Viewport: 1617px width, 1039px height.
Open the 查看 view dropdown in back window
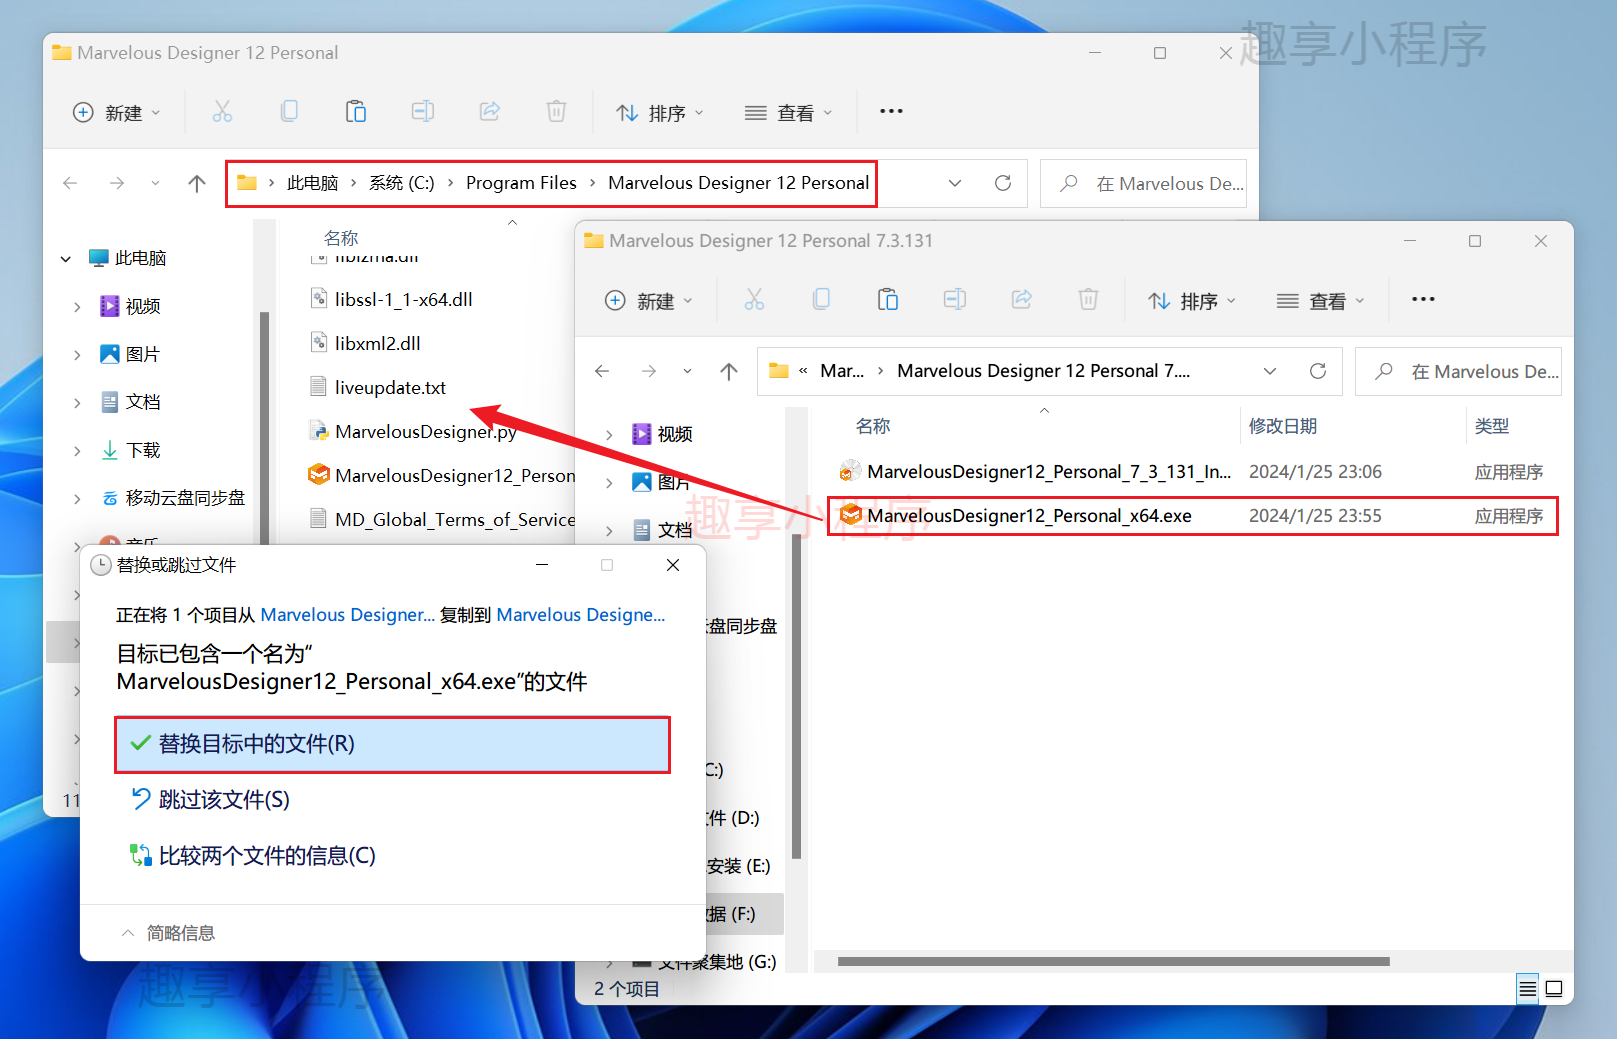click(x=789, y=112)
